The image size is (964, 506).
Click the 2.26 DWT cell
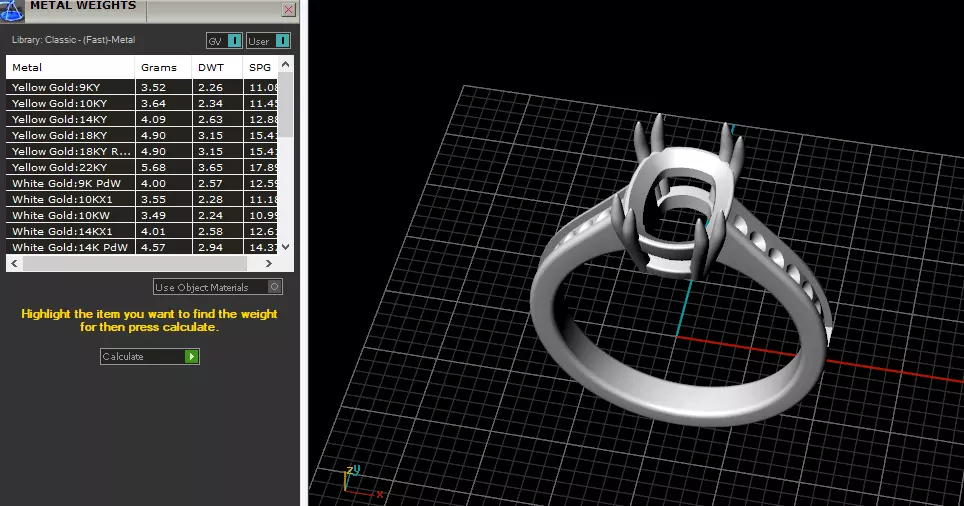coord(218,87)
